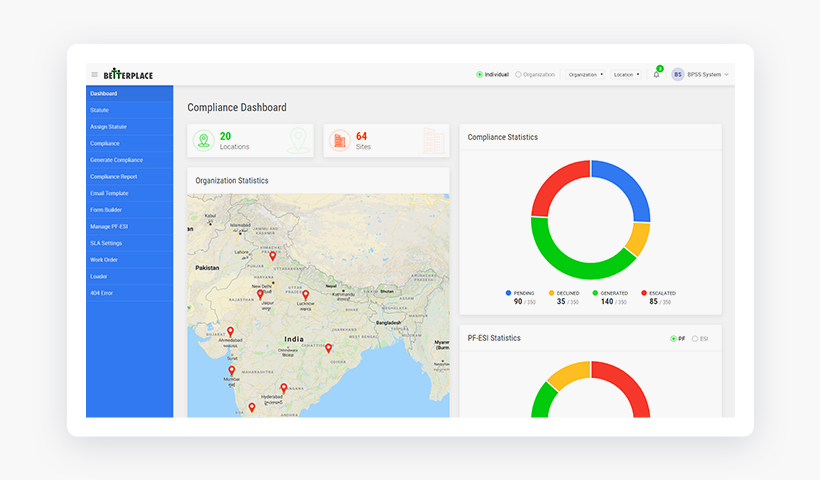
Task: Click the map pin in Himachal Pradesh
Action: coord(272,256)
